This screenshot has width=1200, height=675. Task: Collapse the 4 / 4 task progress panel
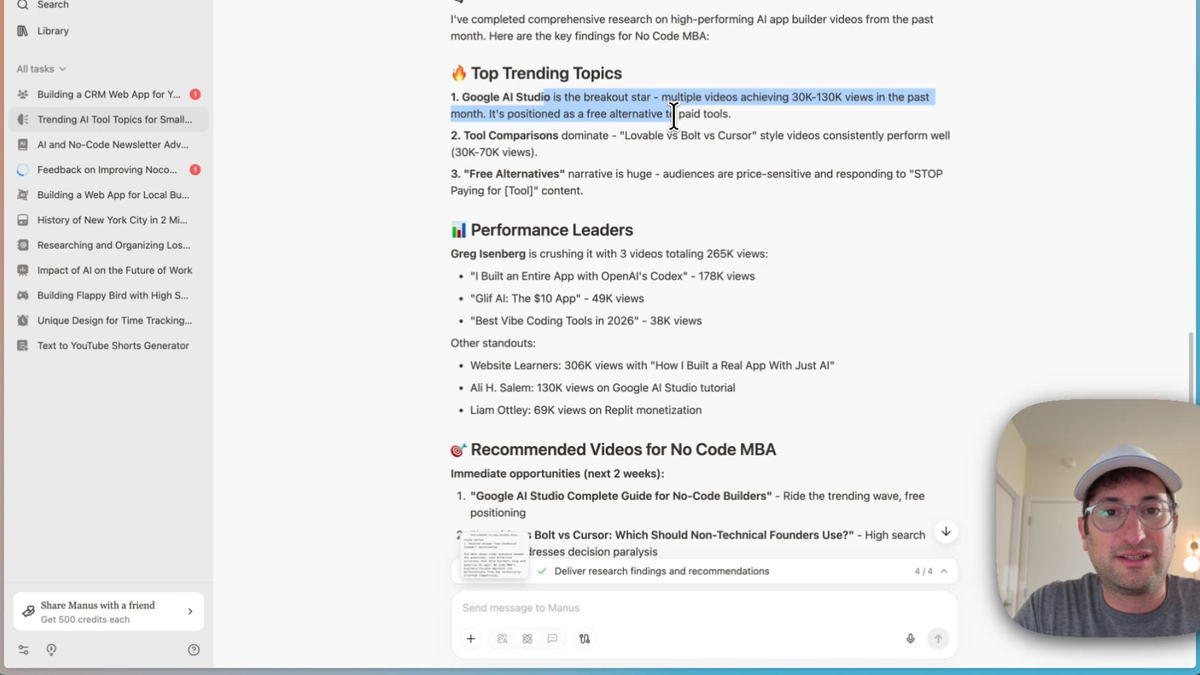click(944, 571)
